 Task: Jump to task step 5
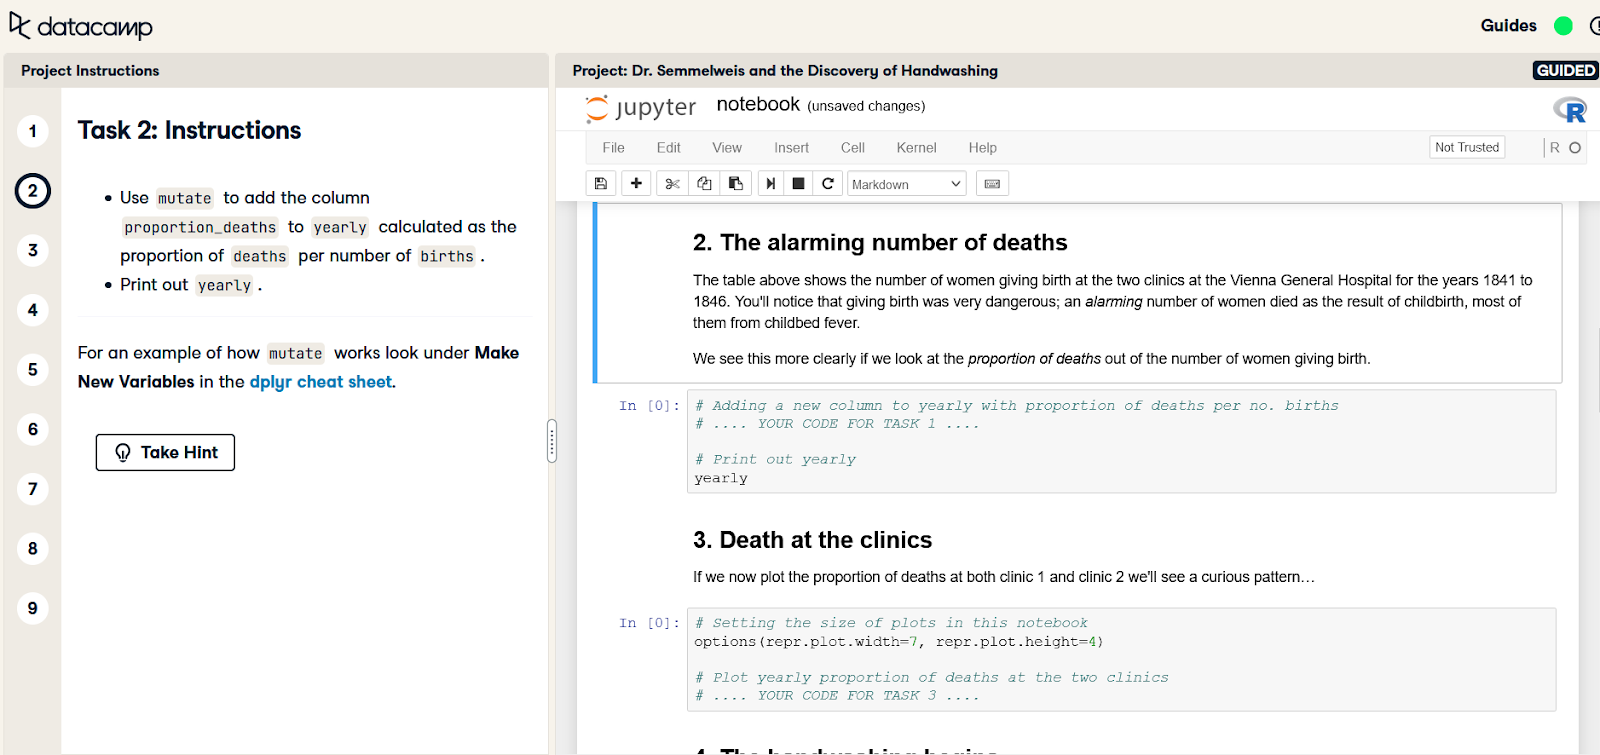(33, 370)
